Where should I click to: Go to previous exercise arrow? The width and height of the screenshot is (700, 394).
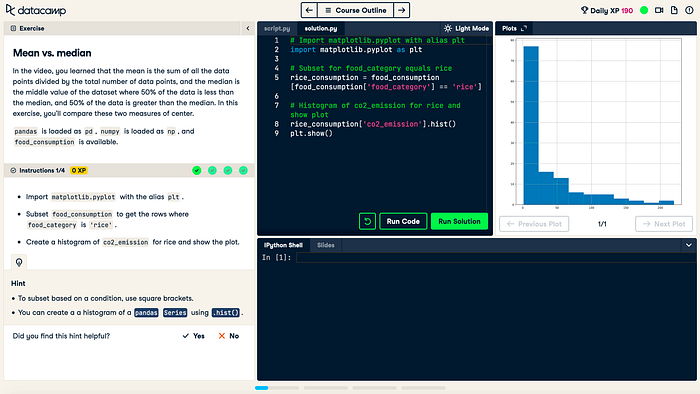309,10
